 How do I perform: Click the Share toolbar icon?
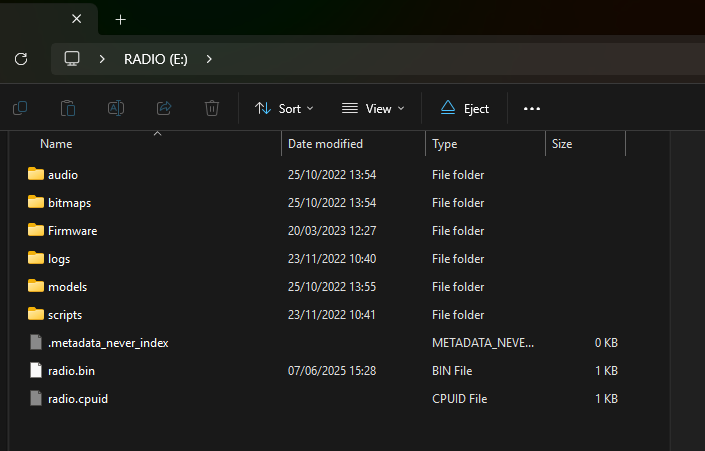coord(164,108)
